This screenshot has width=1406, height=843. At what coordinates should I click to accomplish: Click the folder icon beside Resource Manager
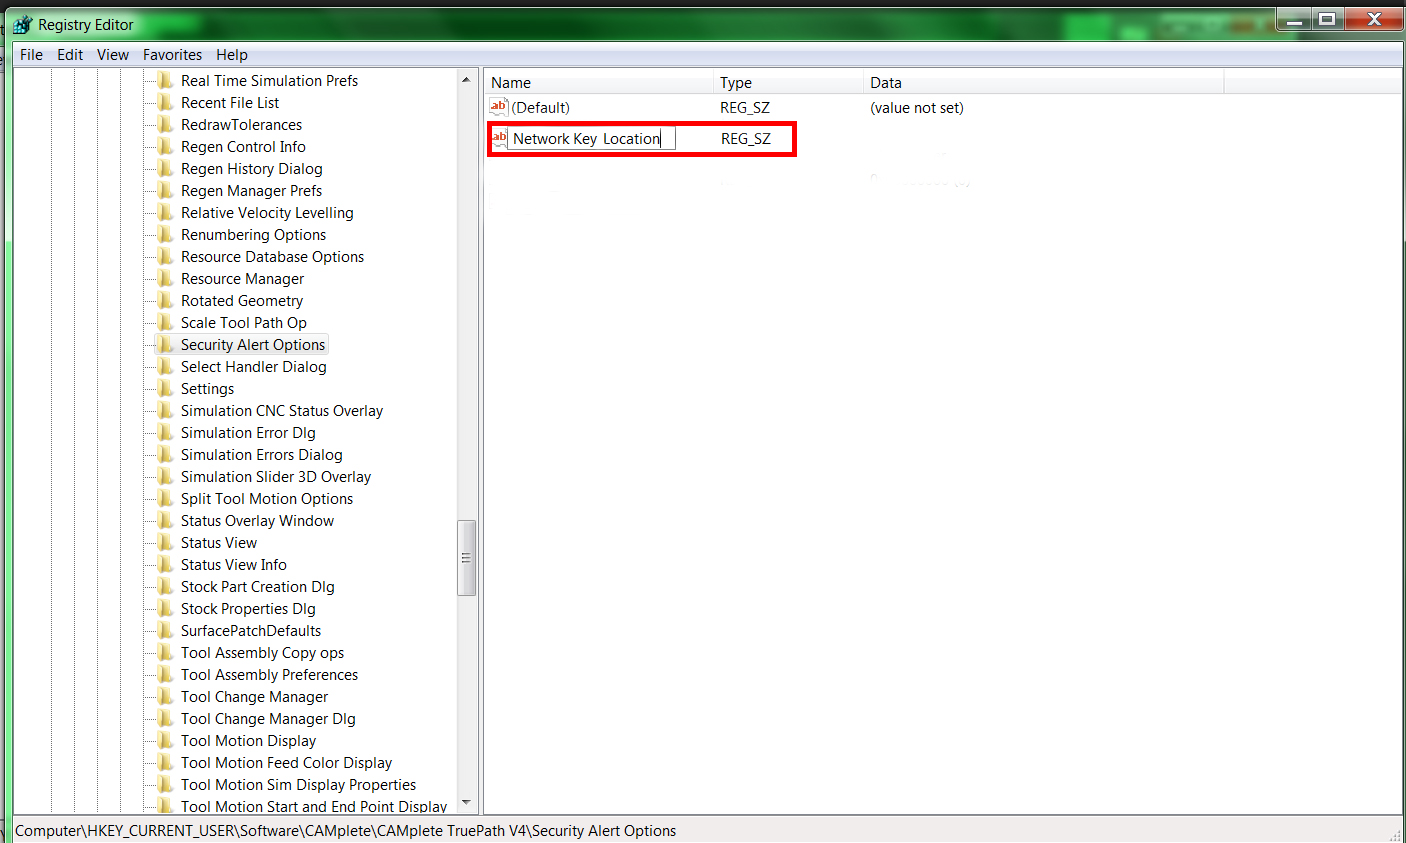[x=166, y=278]
